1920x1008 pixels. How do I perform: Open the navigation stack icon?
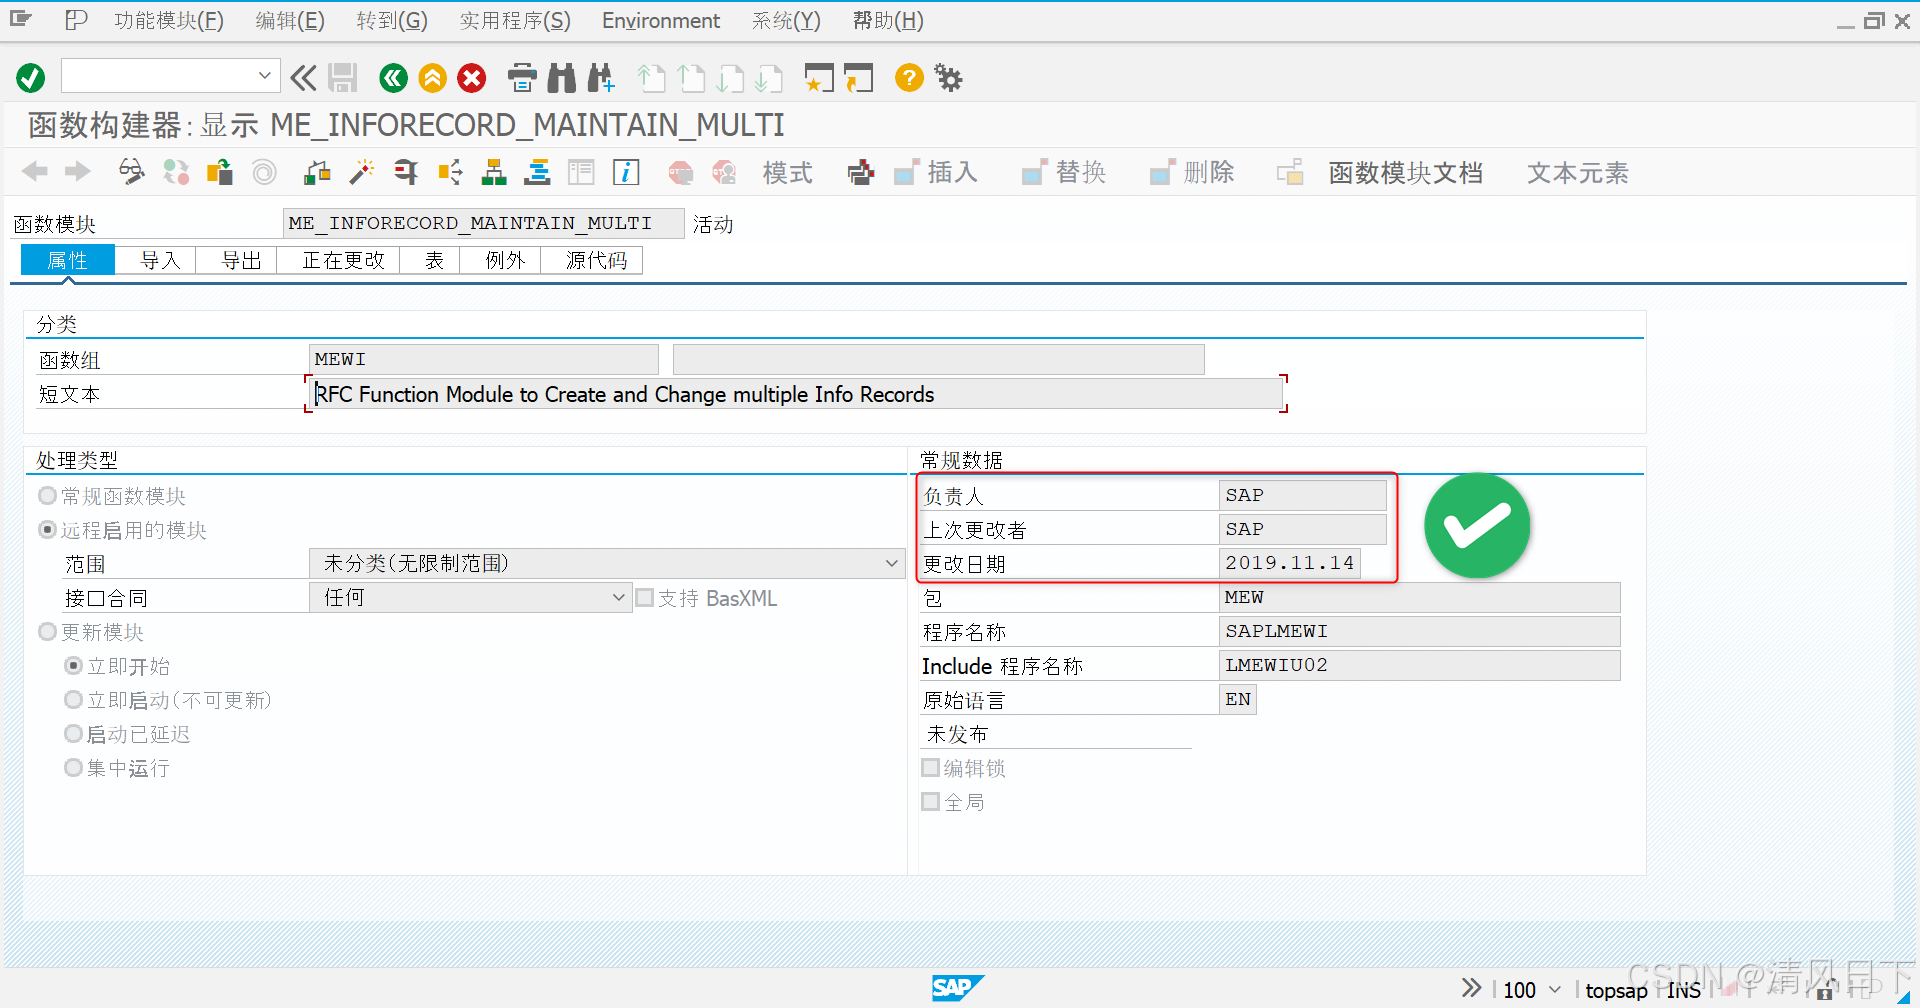pos(538,172)
